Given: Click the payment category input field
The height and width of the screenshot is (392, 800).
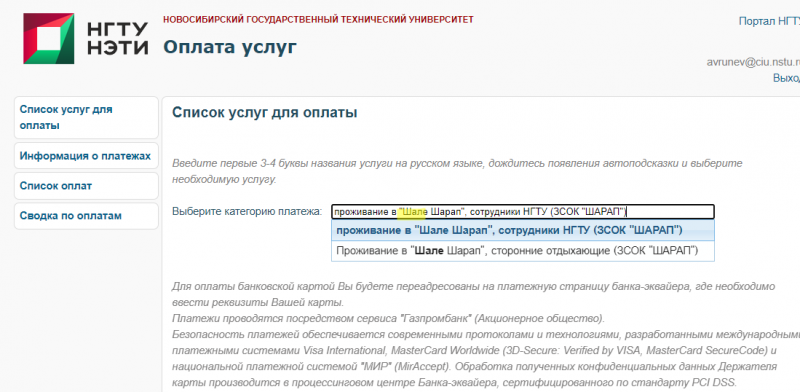Looking at the screenshot, I should pos(523,212).
